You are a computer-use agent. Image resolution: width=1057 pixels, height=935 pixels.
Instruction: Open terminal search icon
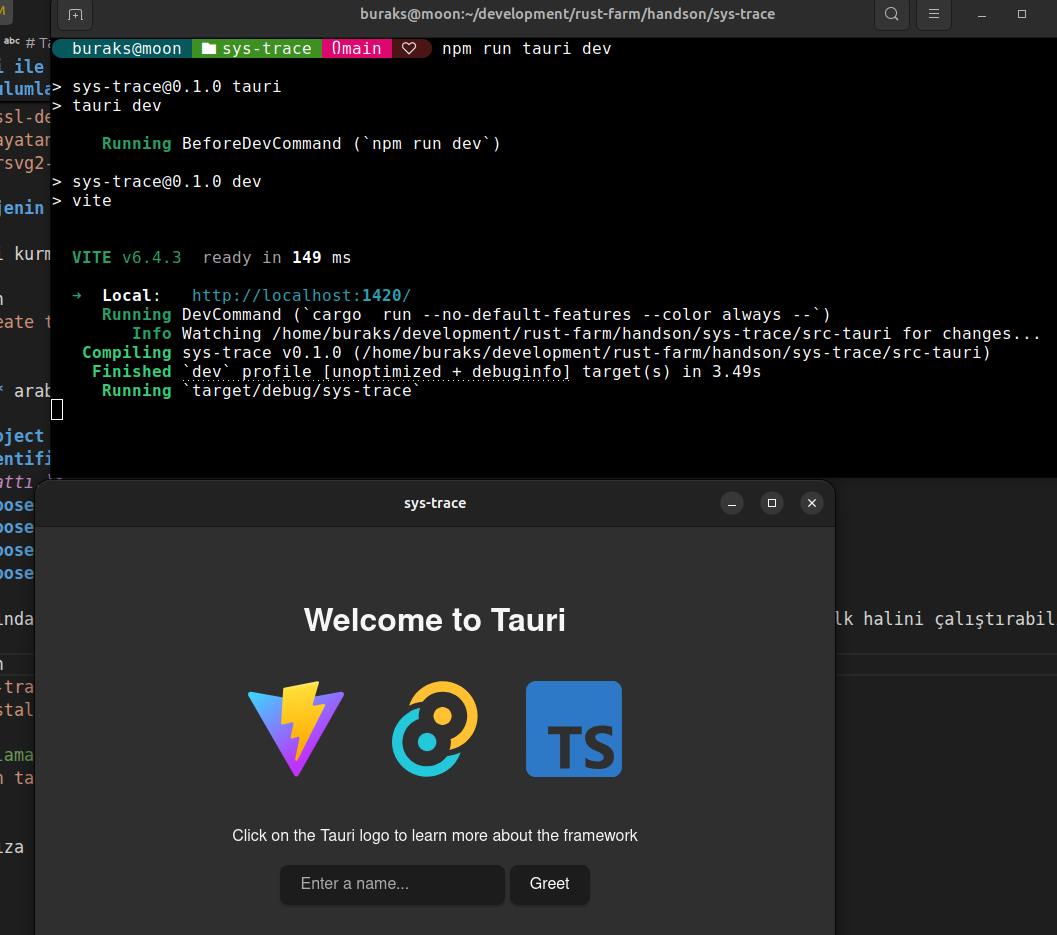(891, 14)
